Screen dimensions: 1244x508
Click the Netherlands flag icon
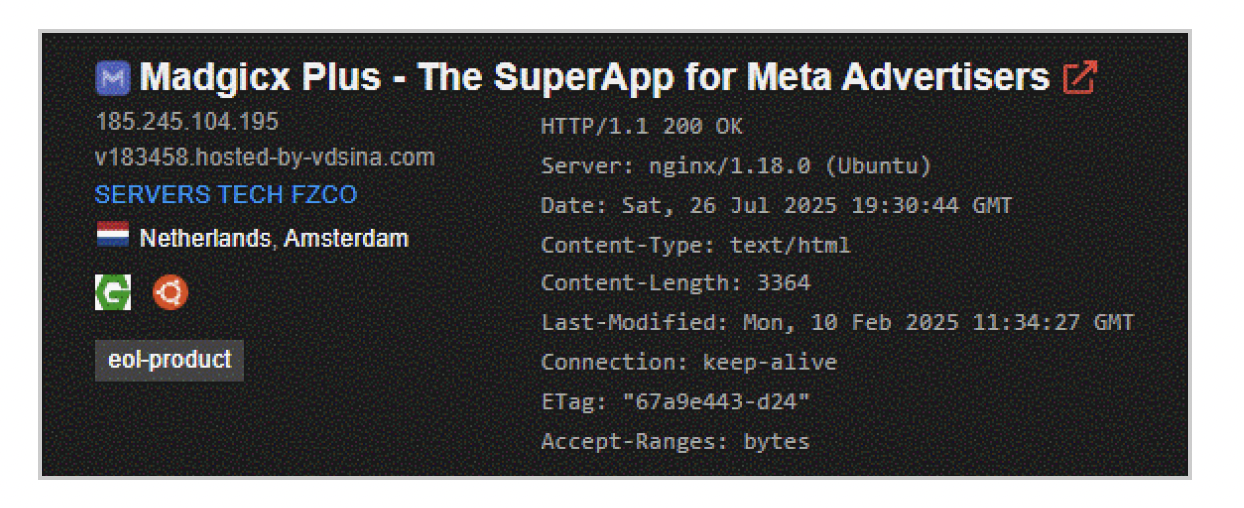tap(113, 238)
